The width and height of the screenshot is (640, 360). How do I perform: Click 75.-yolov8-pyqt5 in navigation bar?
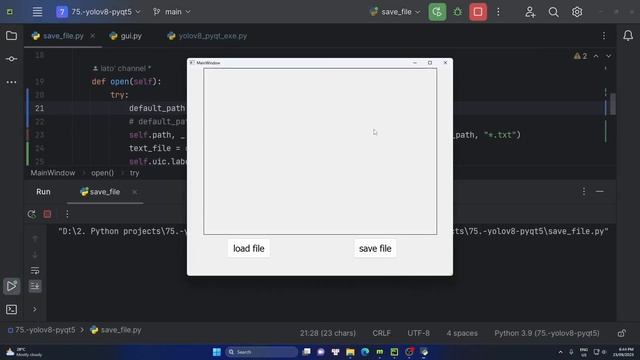point(42,330)
